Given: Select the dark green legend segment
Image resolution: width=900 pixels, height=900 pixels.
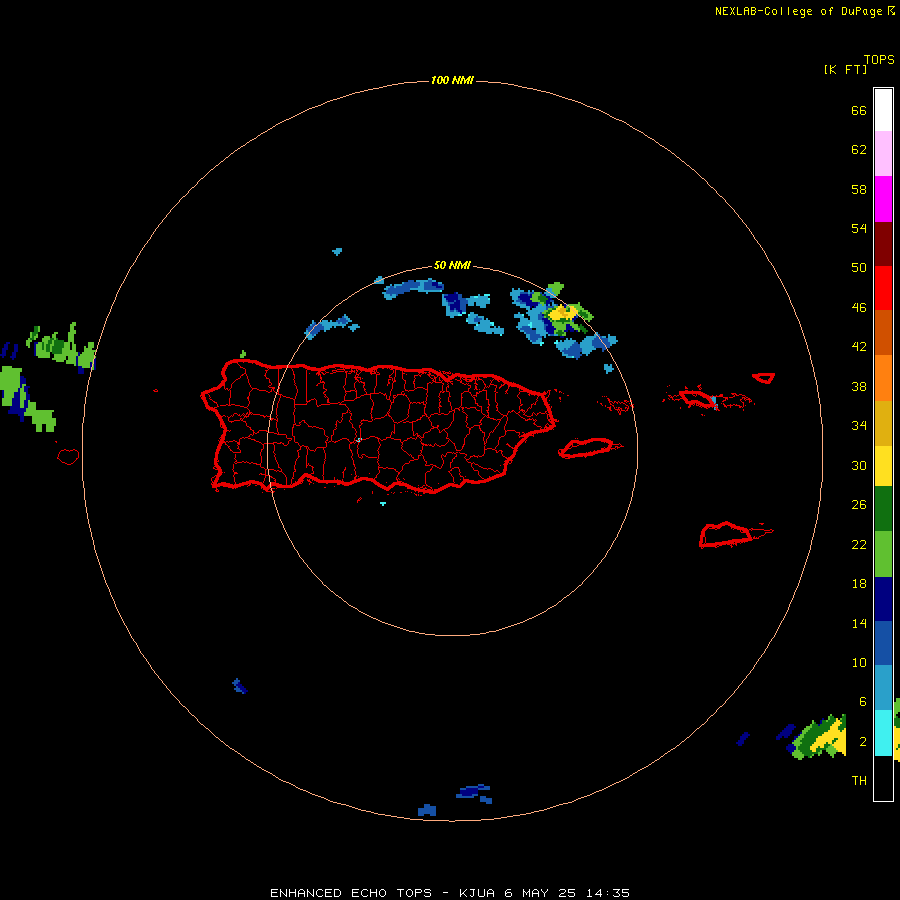Looking at the screenshot, I should click(883, 509).
